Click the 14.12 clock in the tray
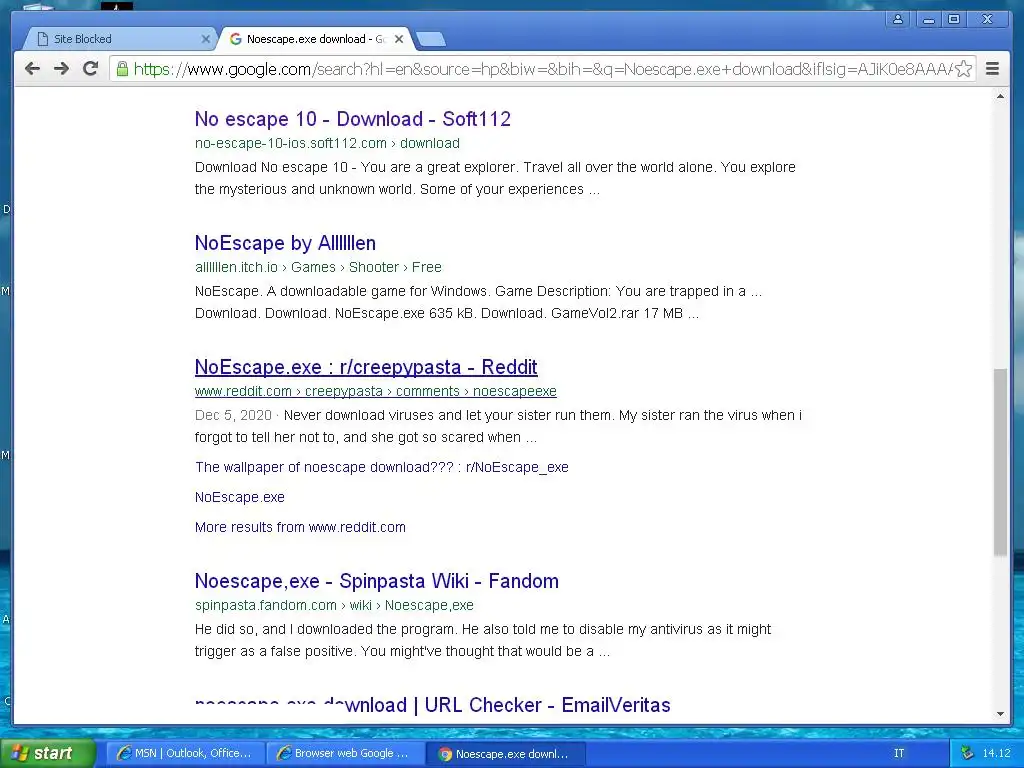The height and width of the screenshot is (768, 1024). pos(996,754)
